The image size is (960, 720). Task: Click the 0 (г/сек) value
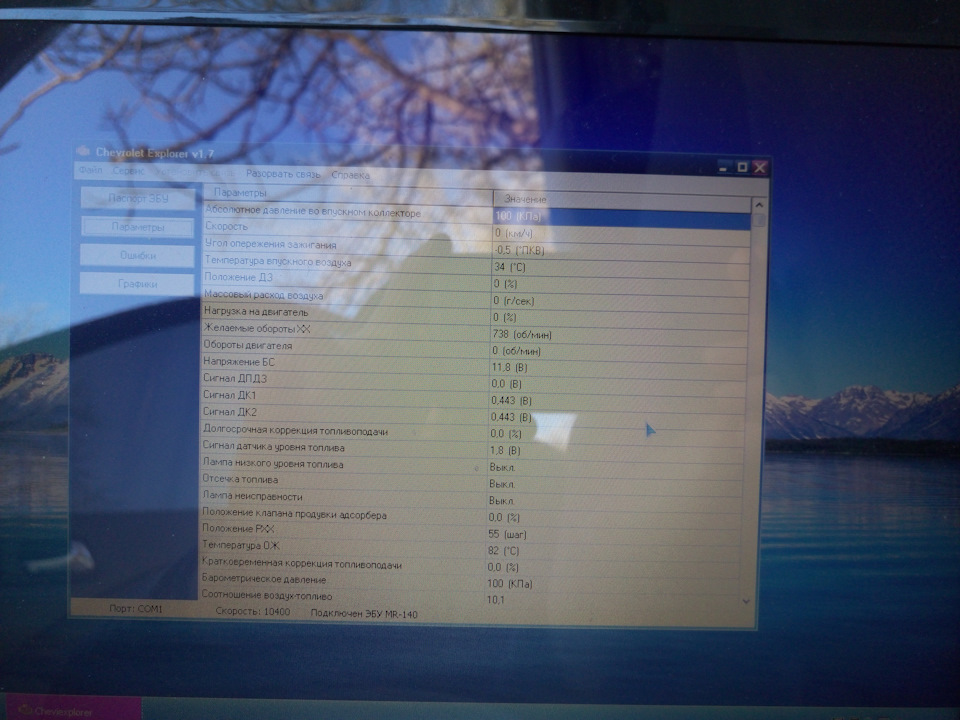click(514, 301)
